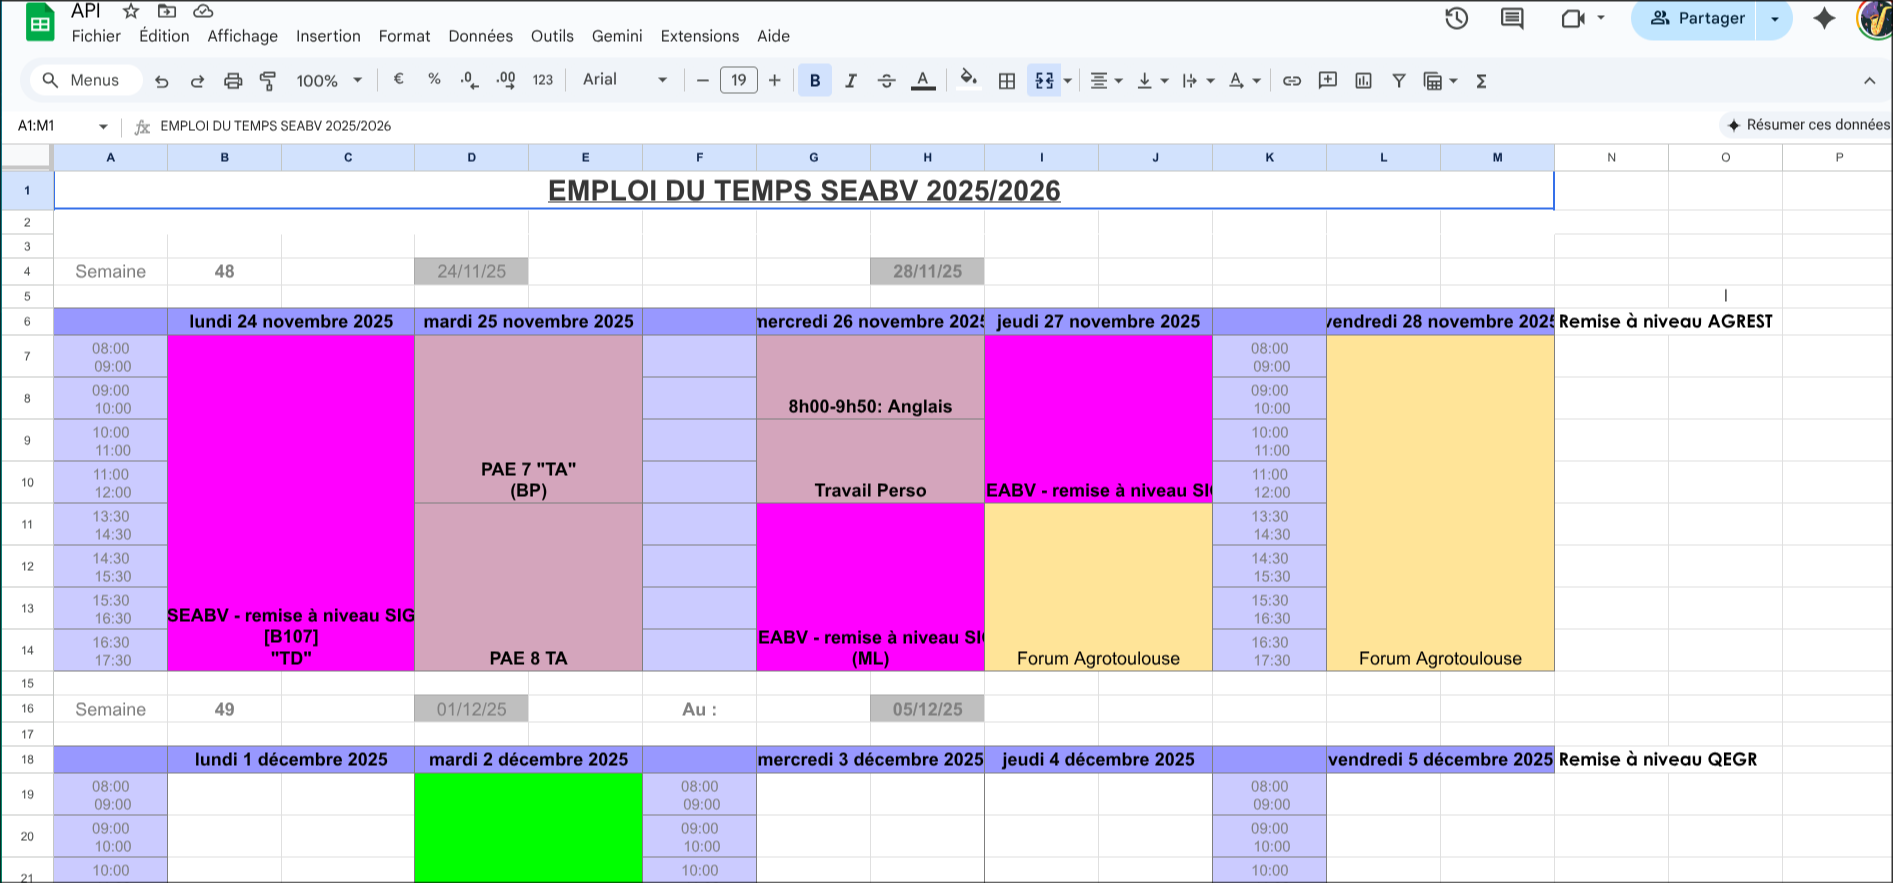Image resolution: width=1893 pixels, height=883 pixels.
Task: Star the API document
Action: pyautogui.click(x=131, y=11)
